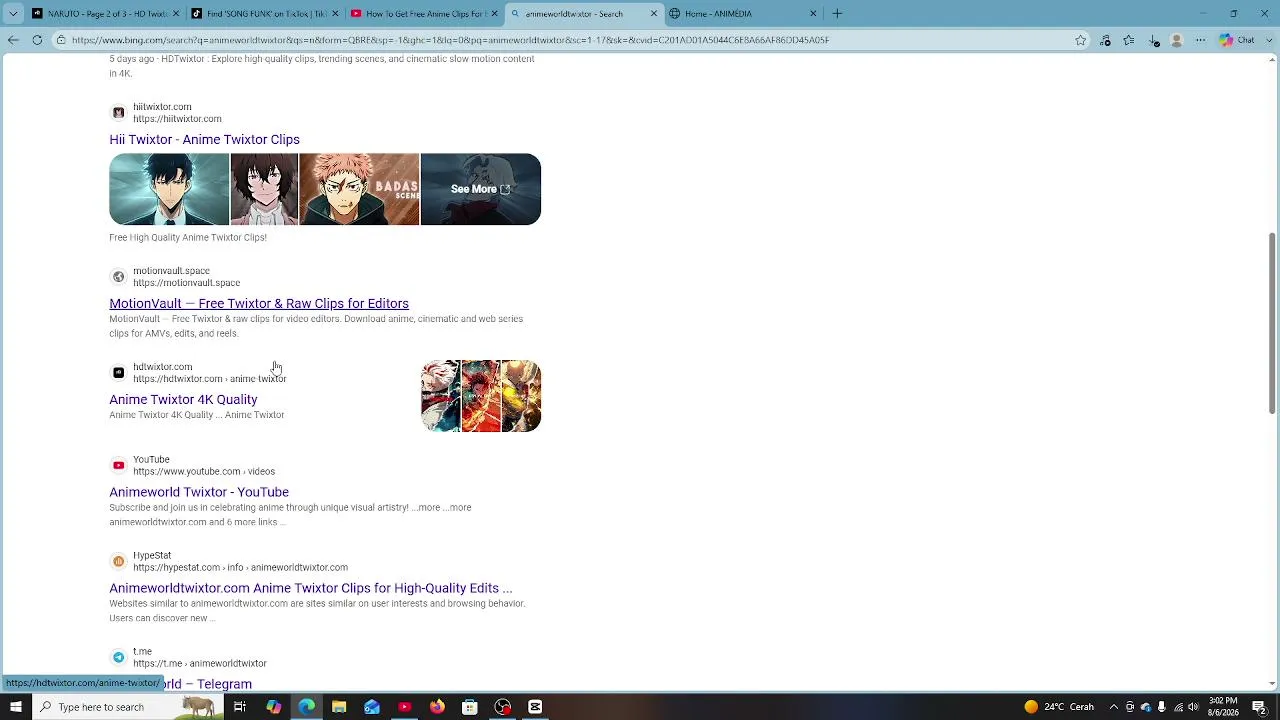Launch Firefox from the taskbar
Viewport: 1280px width, 720px height.
(x=437, y=707)
